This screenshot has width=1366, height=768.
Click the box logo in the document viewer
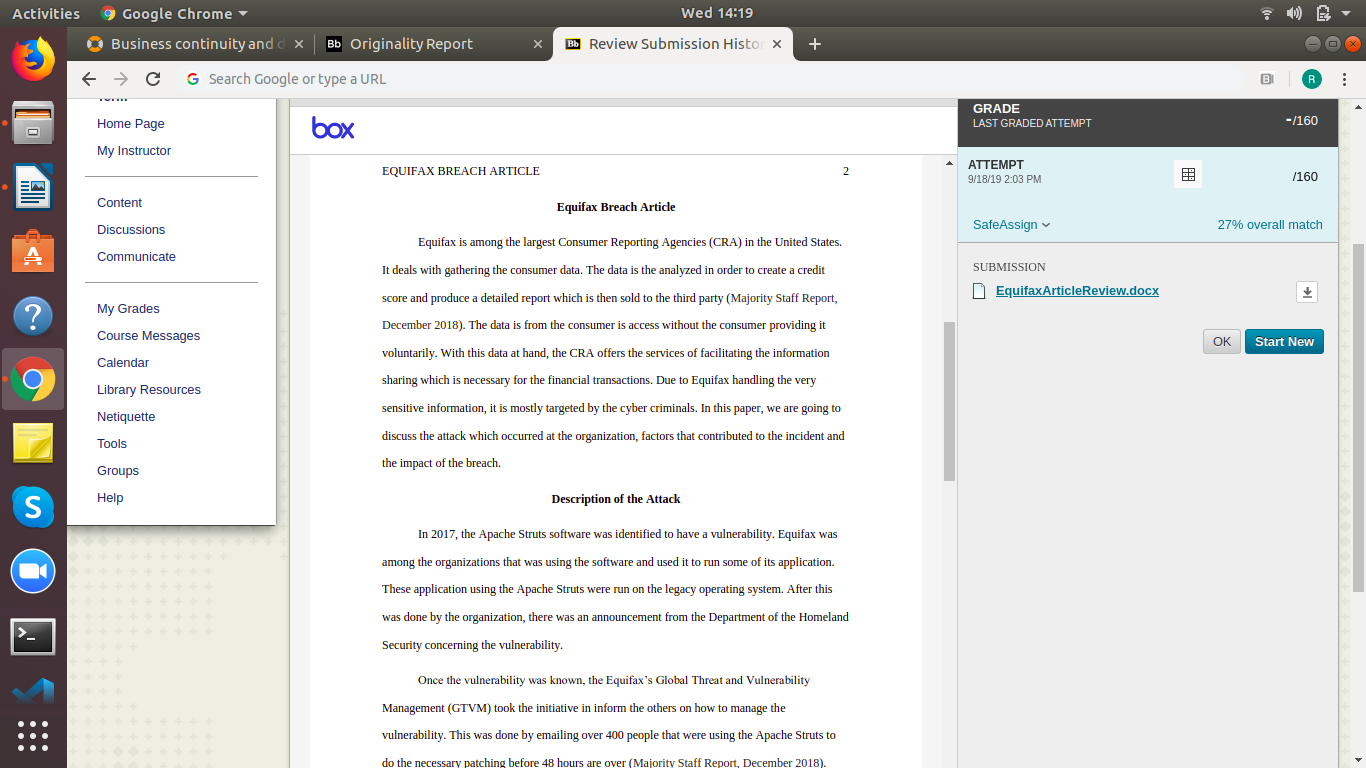(x=333, y=128)
